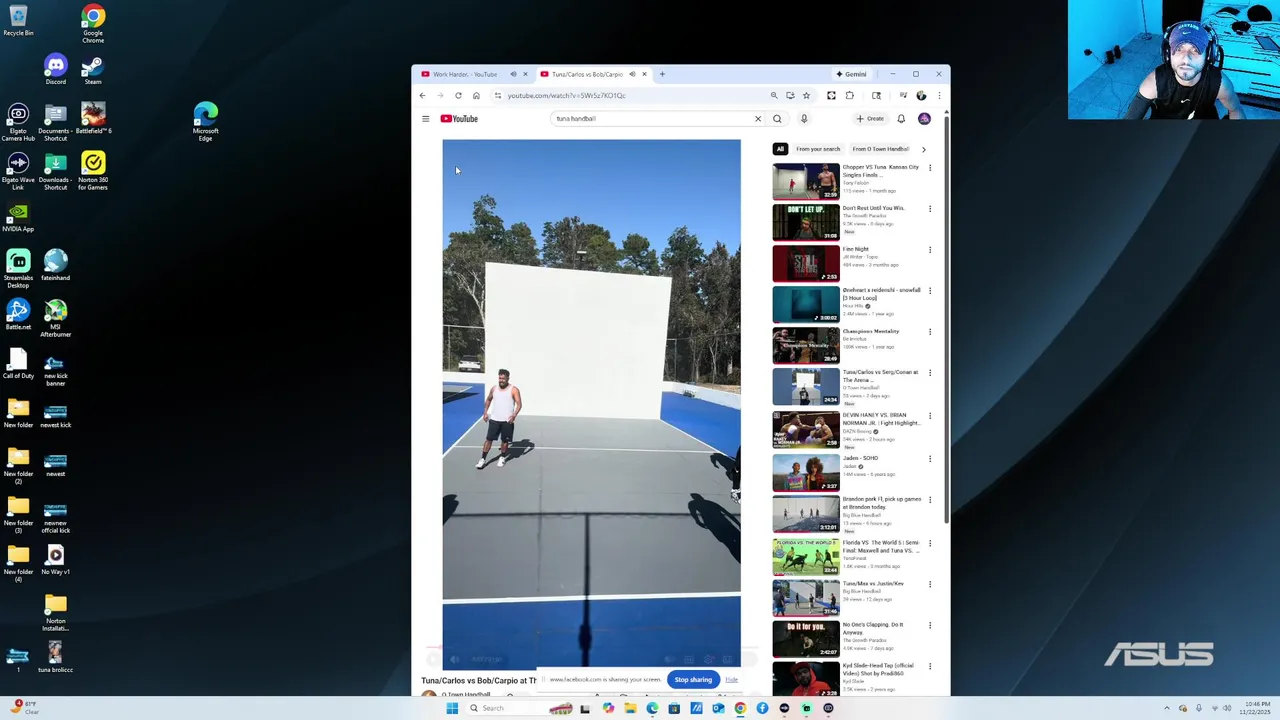Open Don't Rest Until You Win thumbnail
The height and width of the screenshot is (720, 1280).
pos(806,222)
